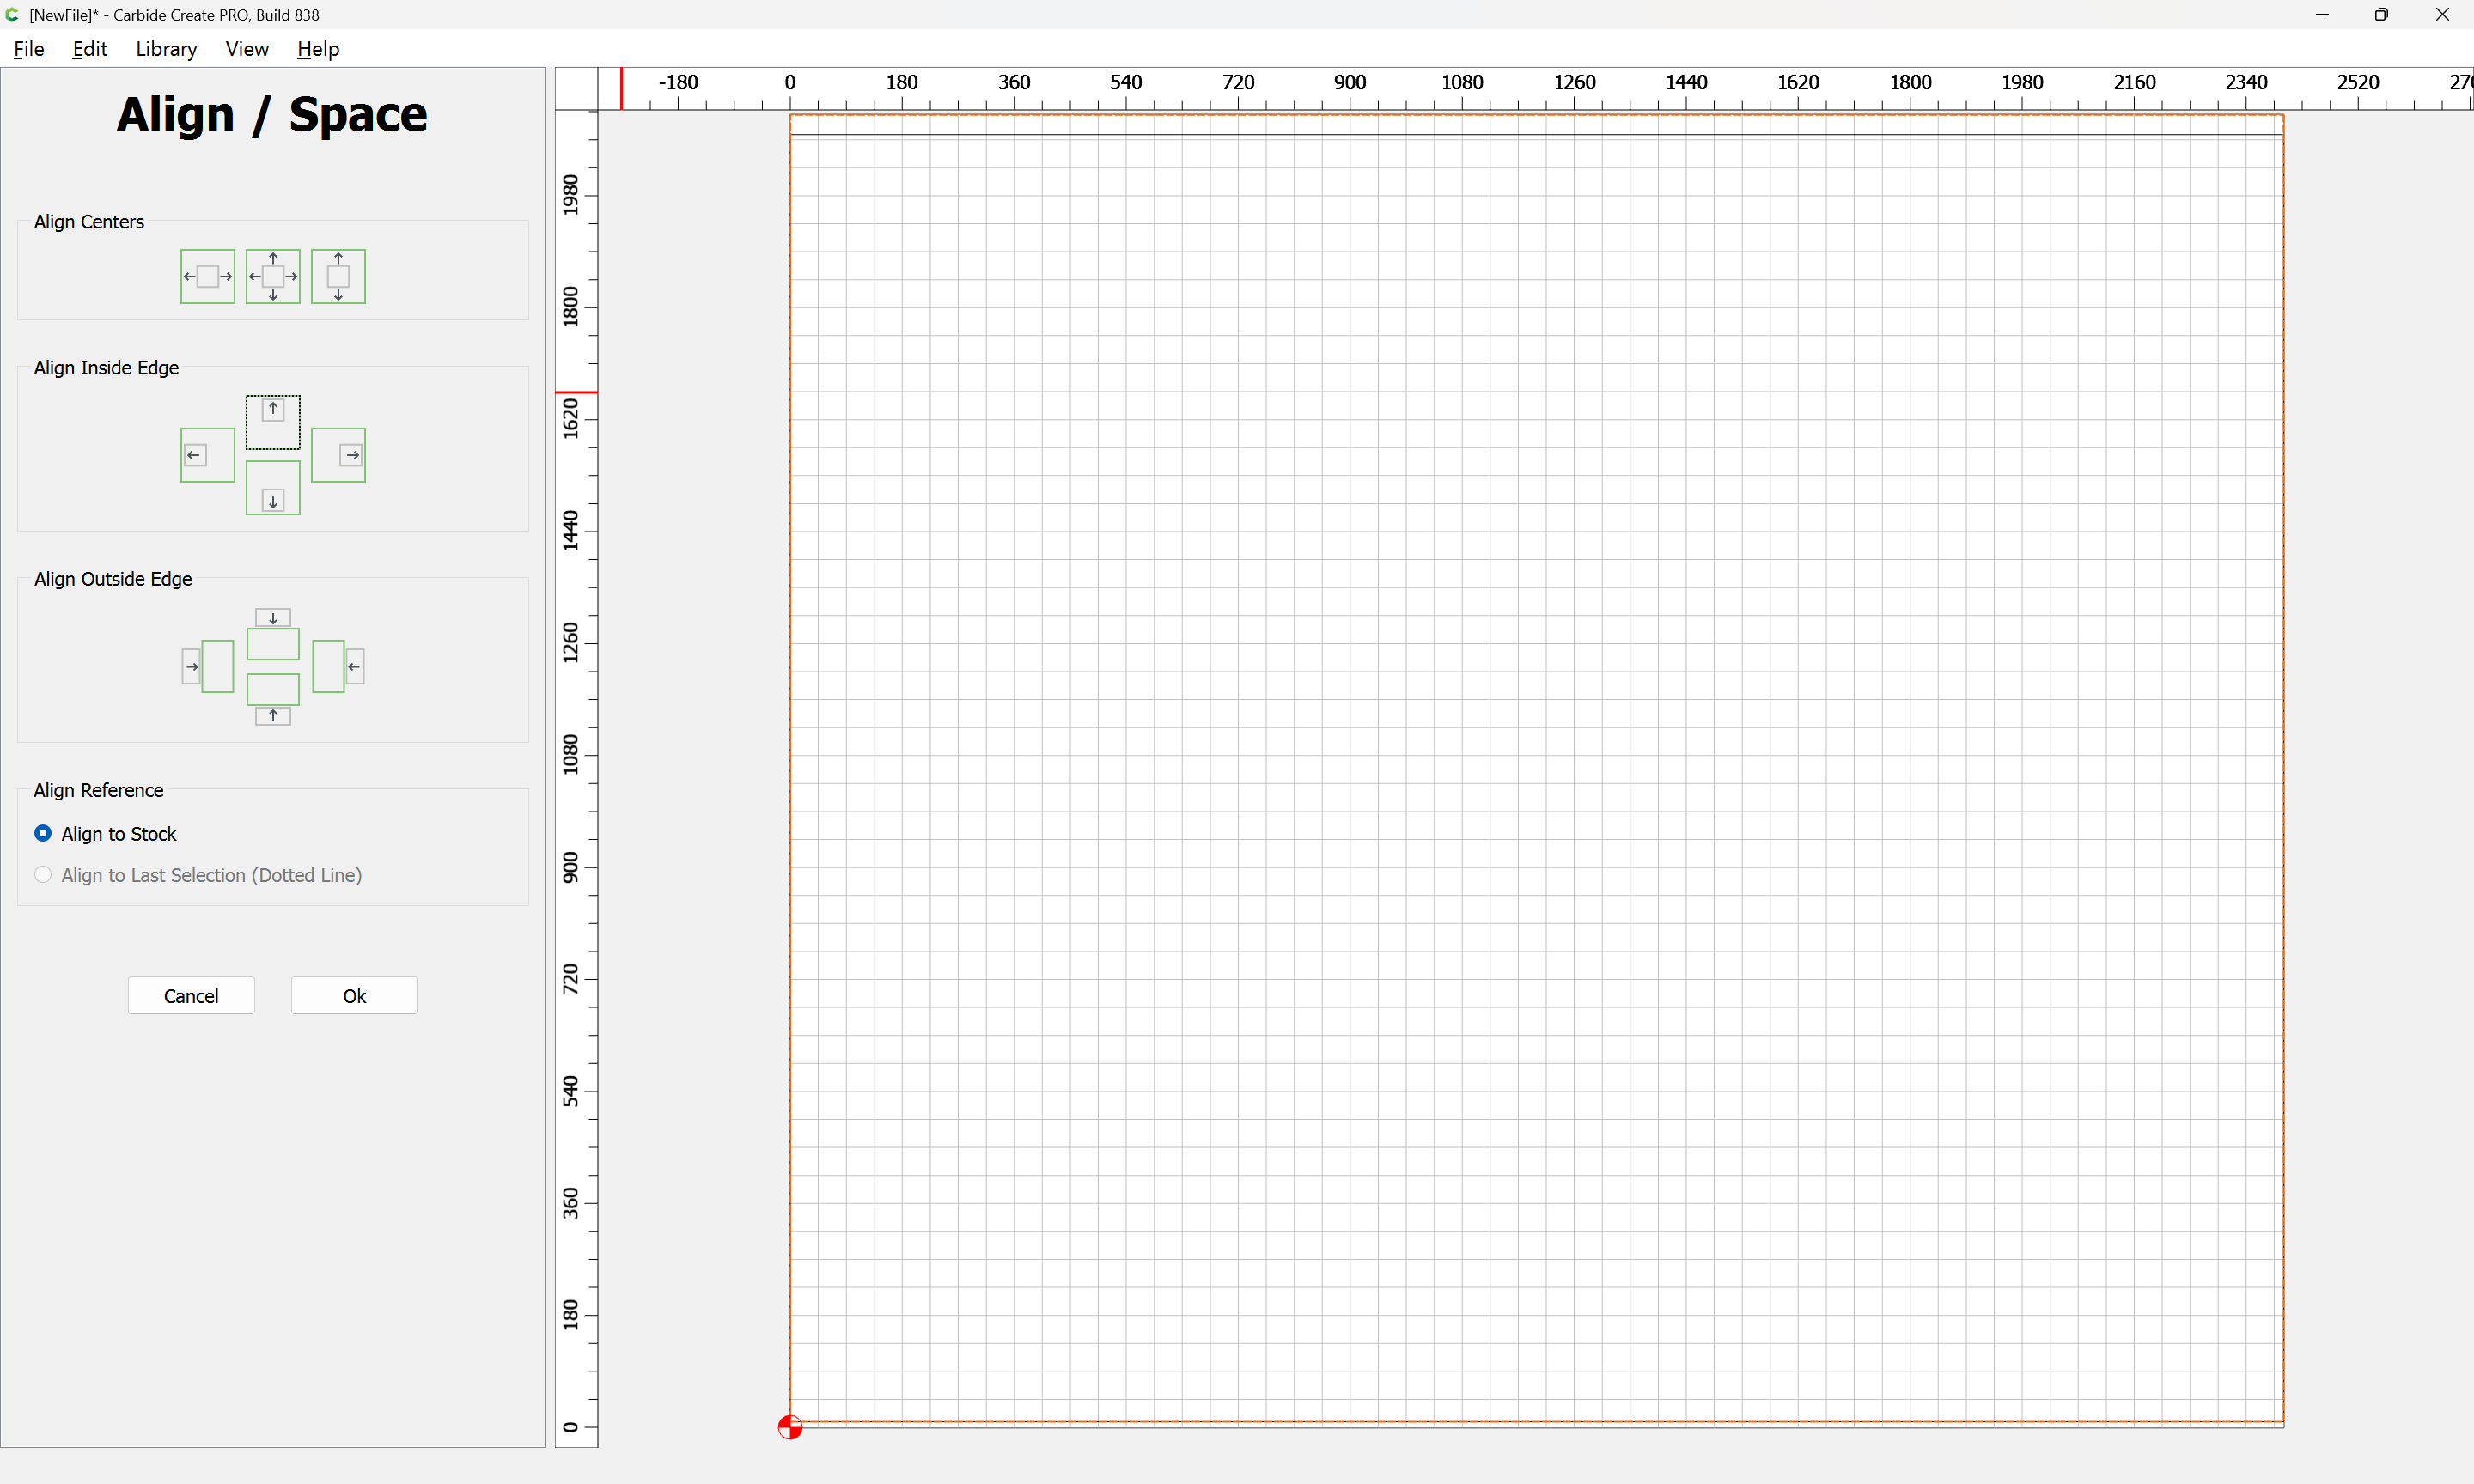Align to inside right edge icon

click(338, 455)
